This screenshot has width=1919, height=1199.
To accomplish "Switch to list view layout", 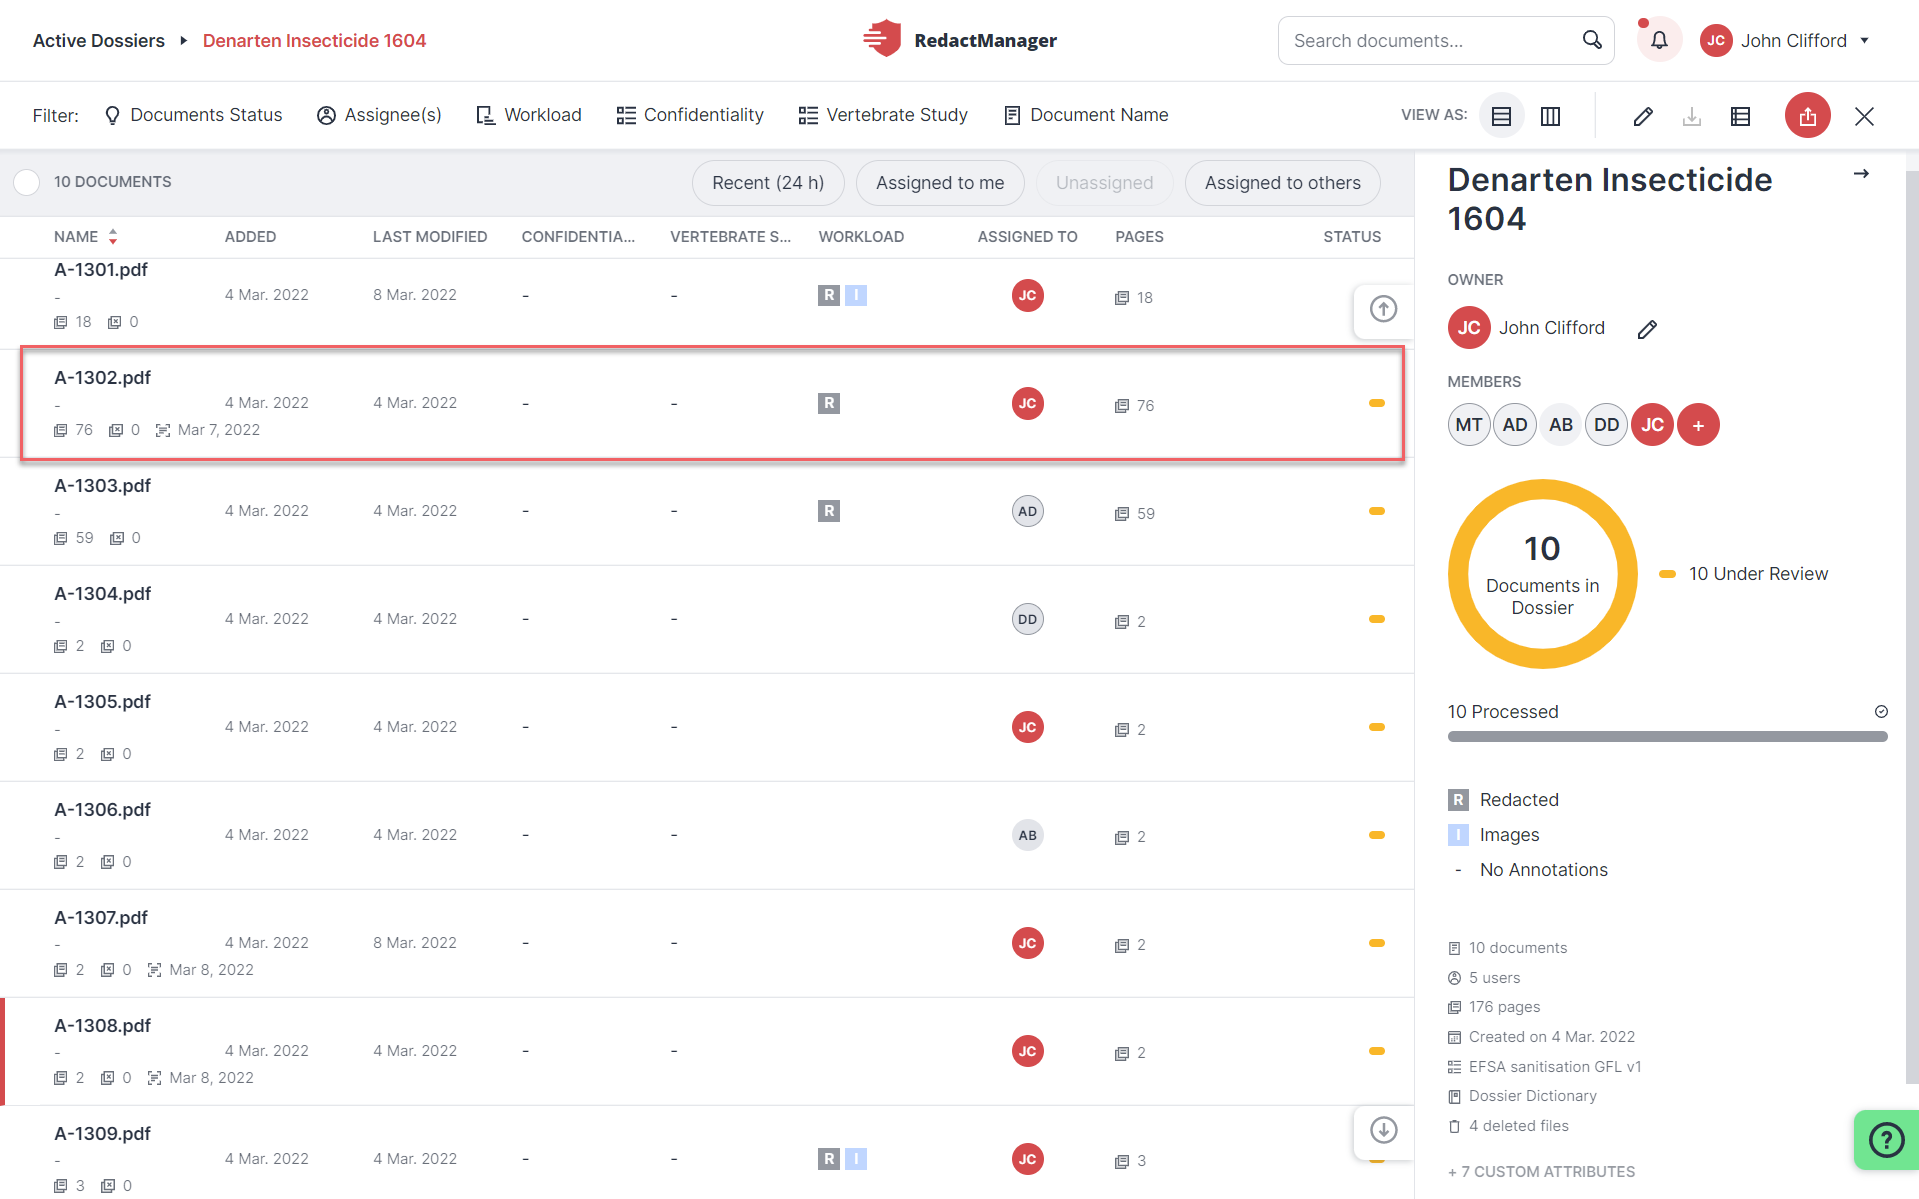I will [1501, 116].
